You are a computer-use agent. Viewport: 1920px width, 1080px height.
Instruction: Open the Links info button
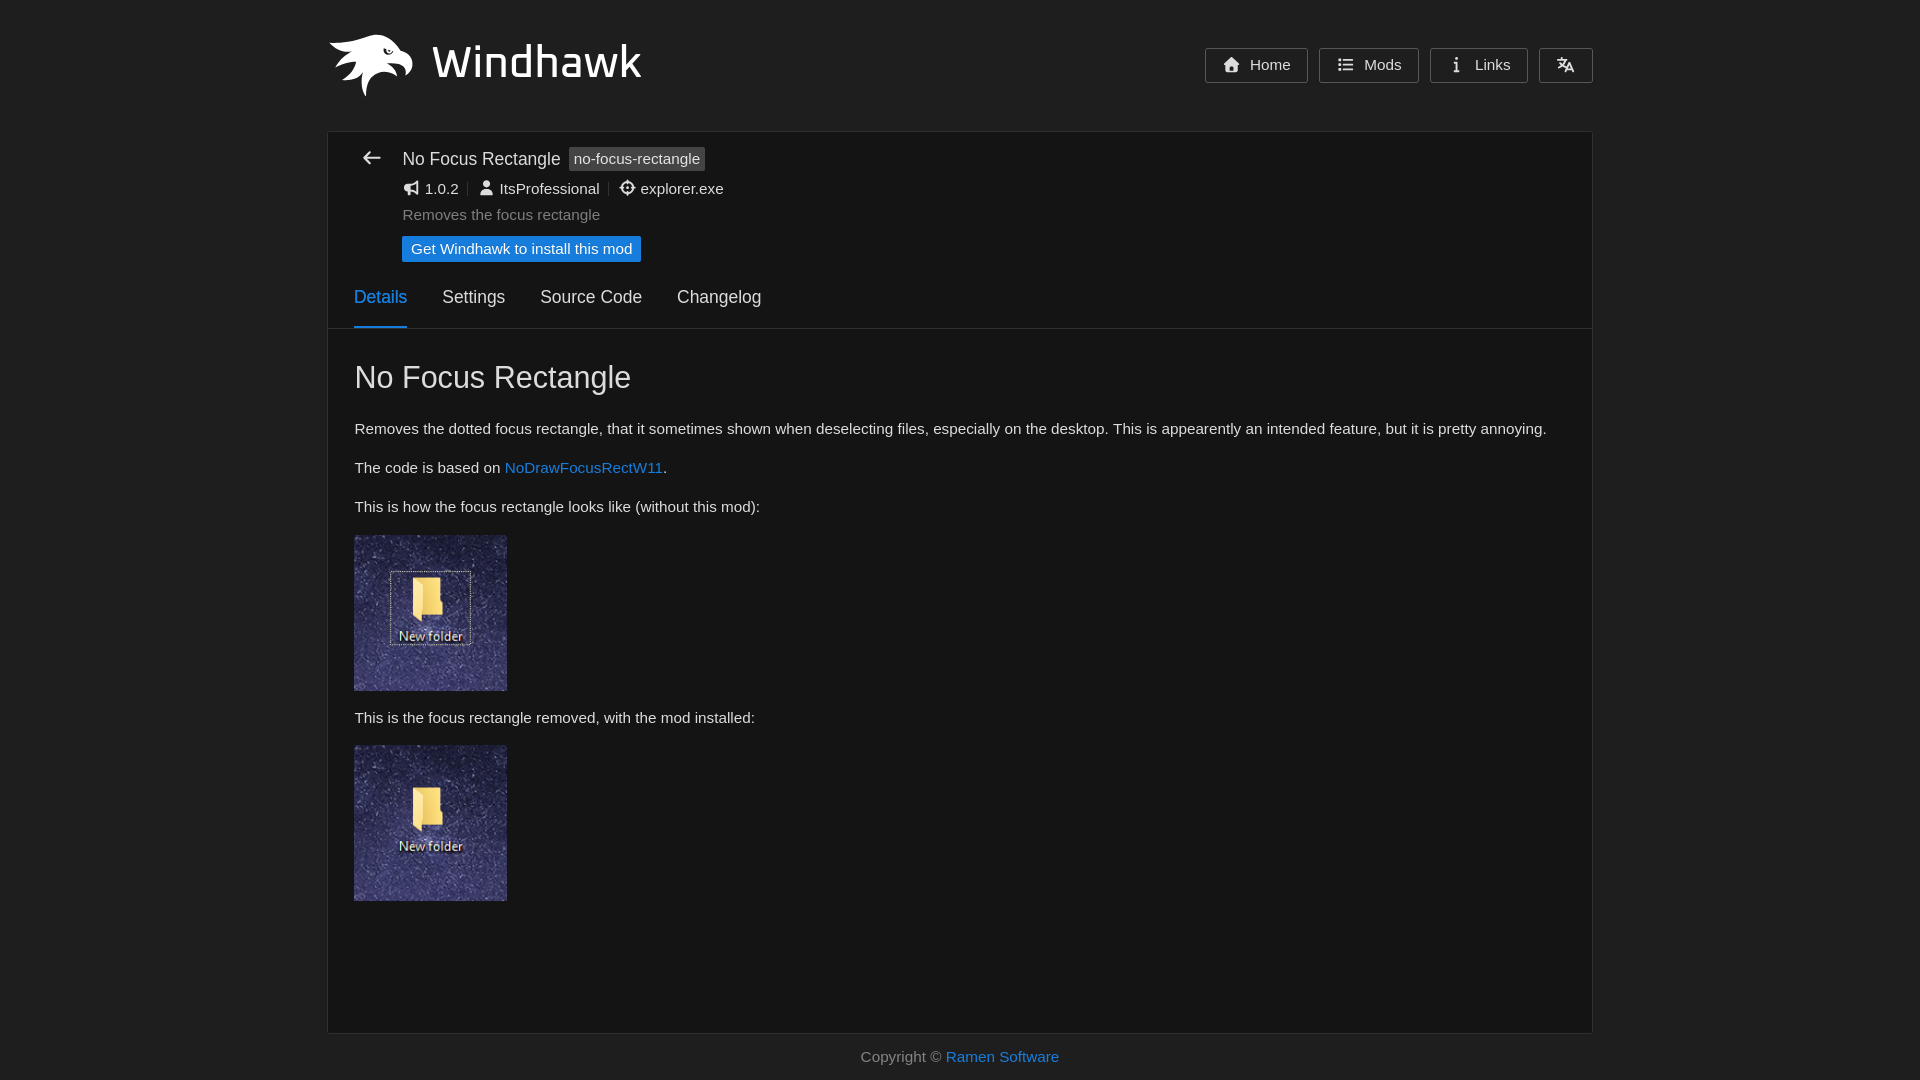pyautogui.click(x=1478, y=65)
